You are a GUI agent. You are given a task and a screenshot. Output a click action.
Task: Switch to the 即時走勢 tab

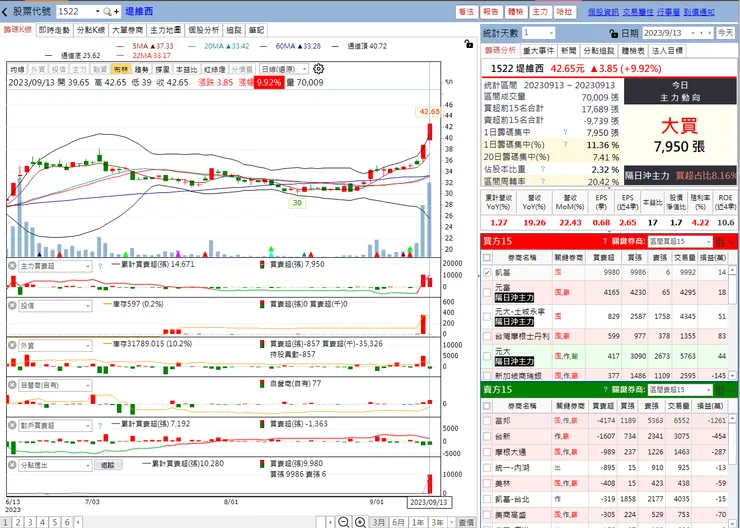[54, 30]
